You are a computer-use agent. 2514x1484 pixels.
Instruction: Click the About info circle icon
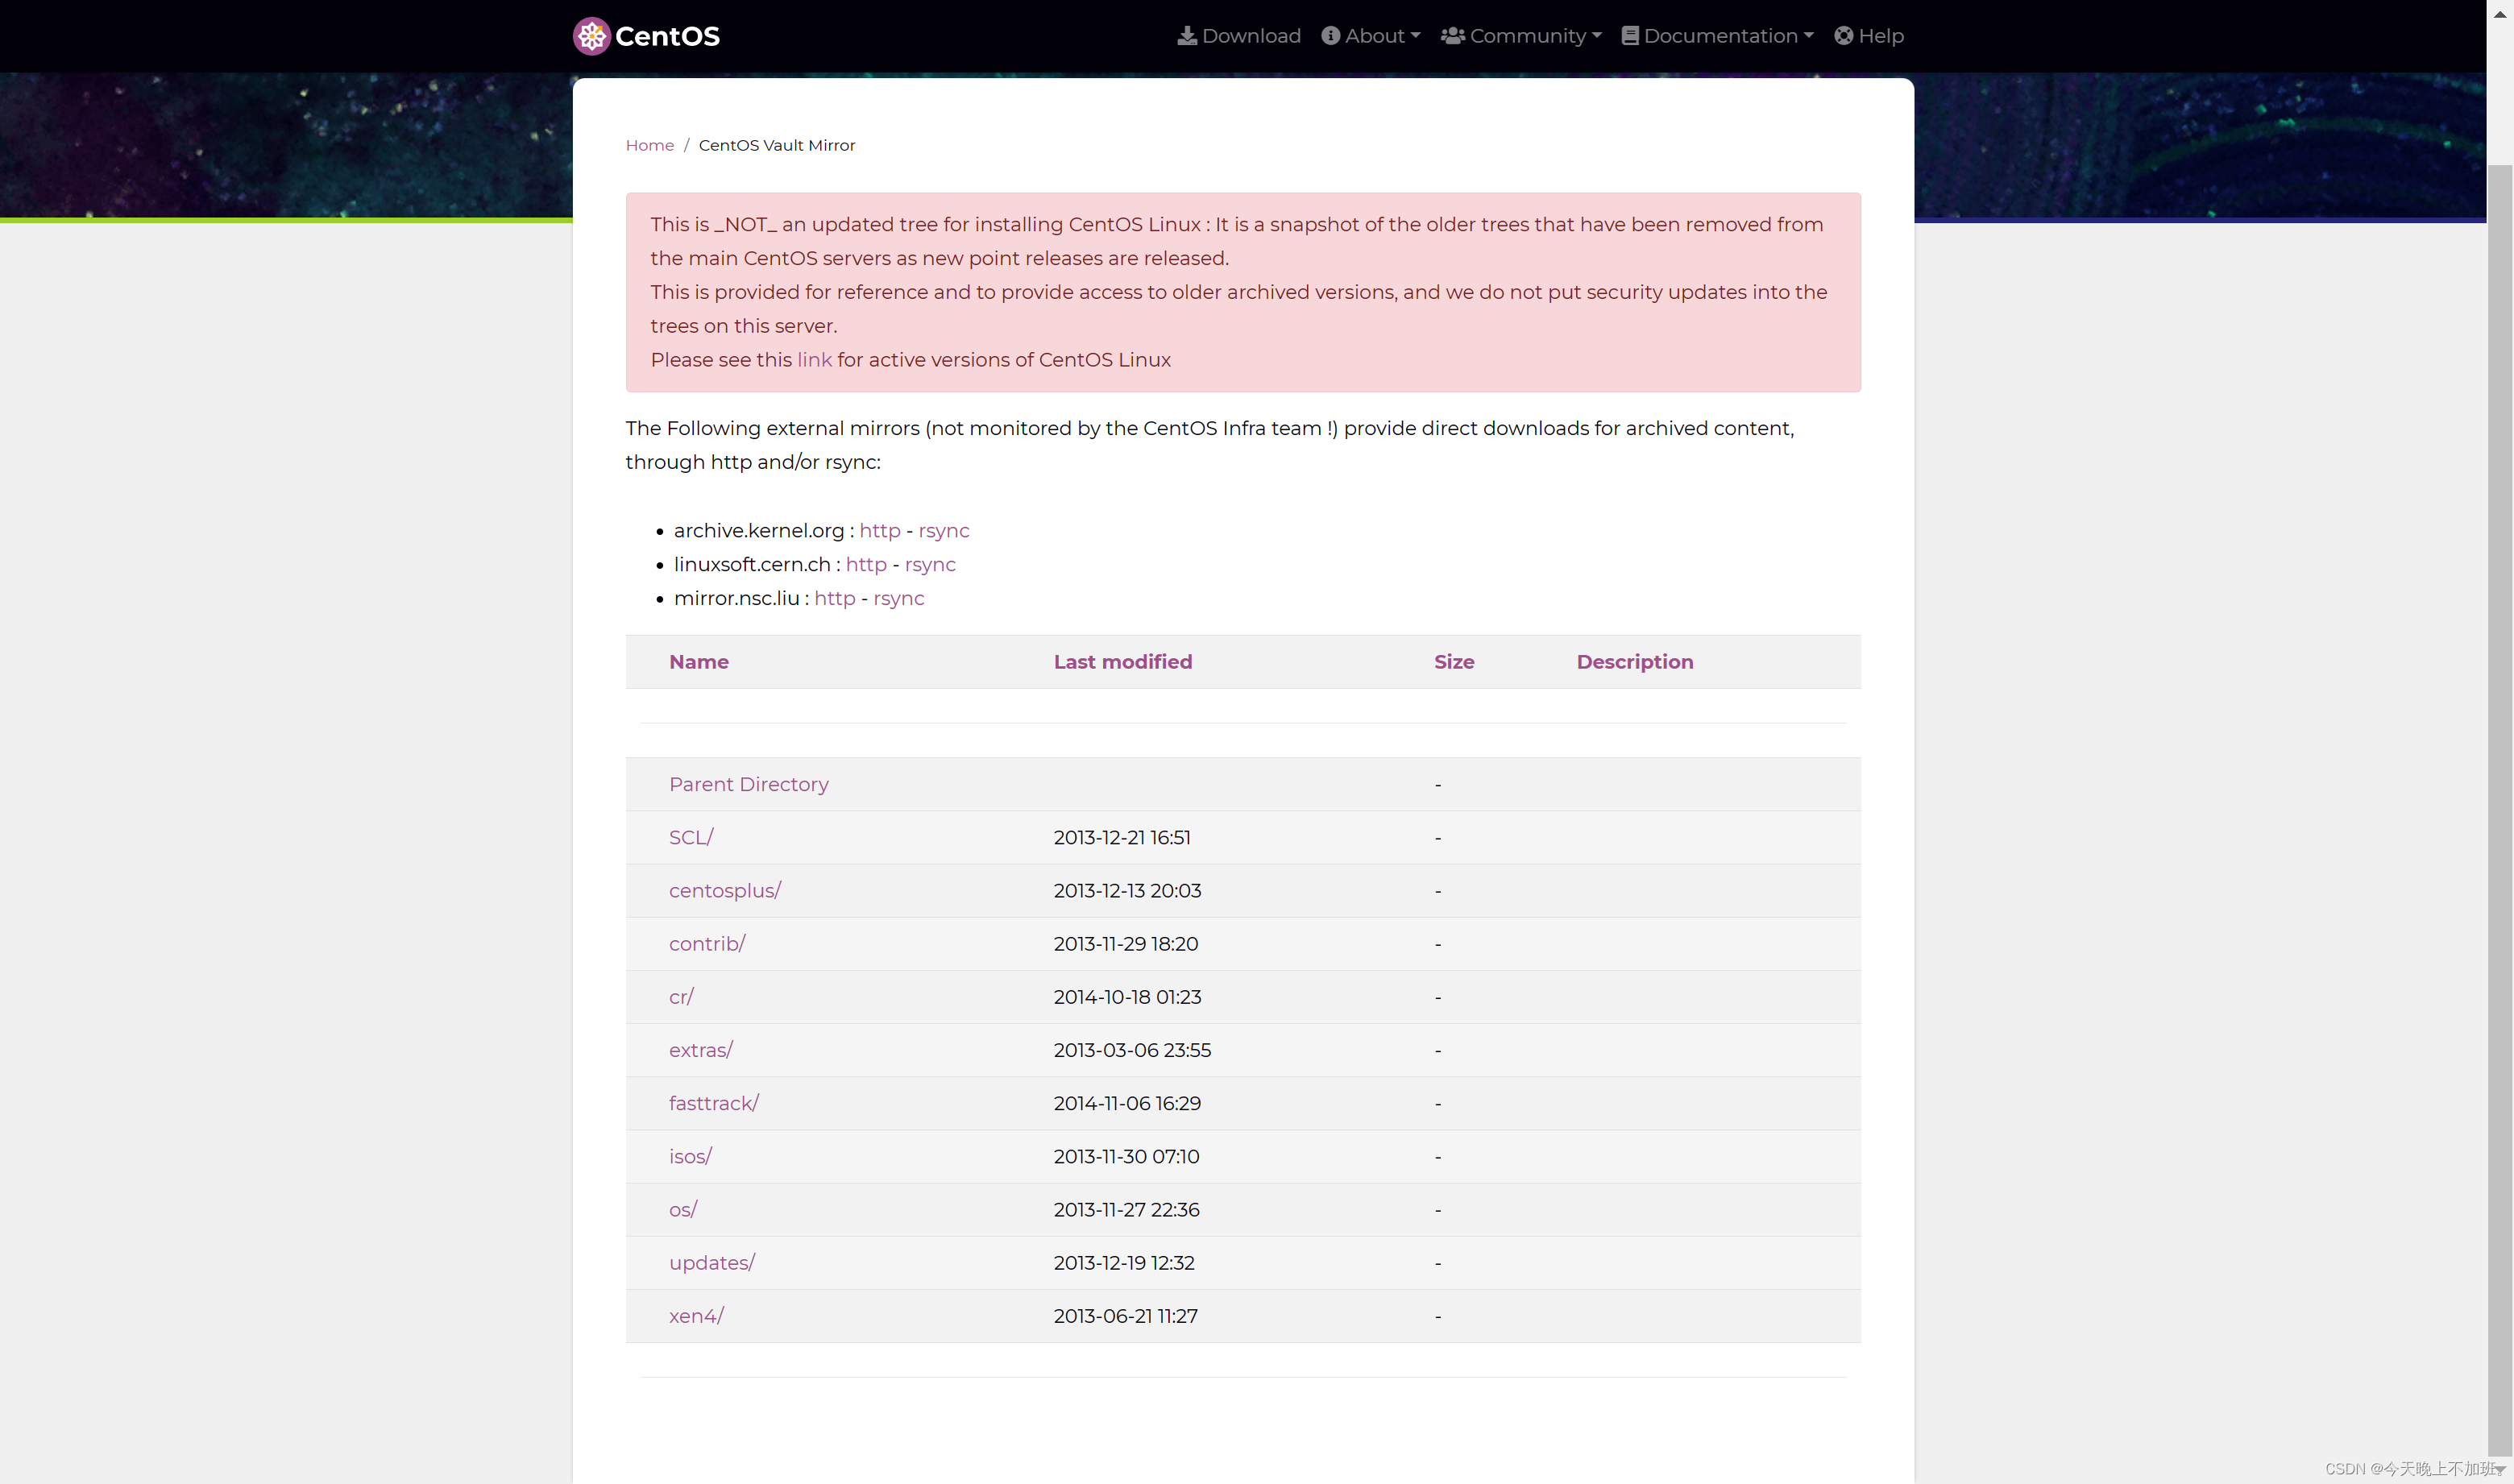click(1330, 36)
